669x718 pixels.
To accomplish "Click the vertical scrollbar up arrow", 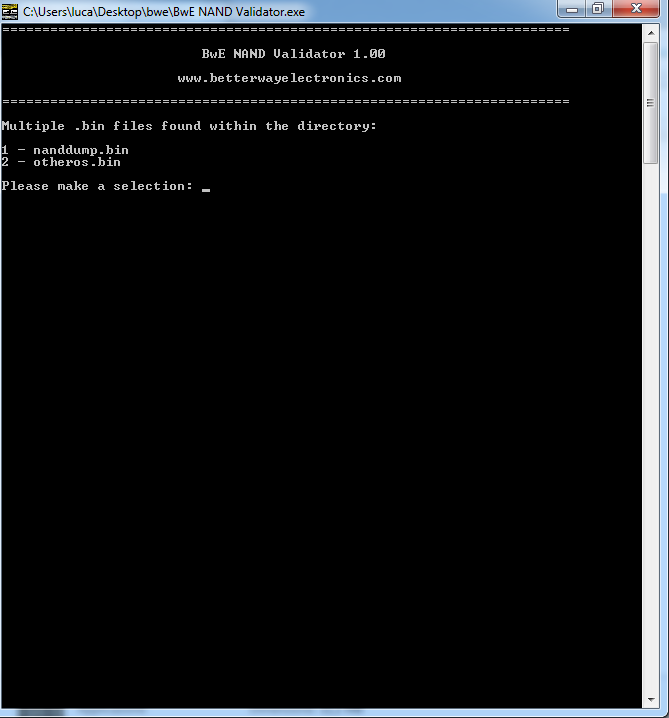I will click(651, 33).
